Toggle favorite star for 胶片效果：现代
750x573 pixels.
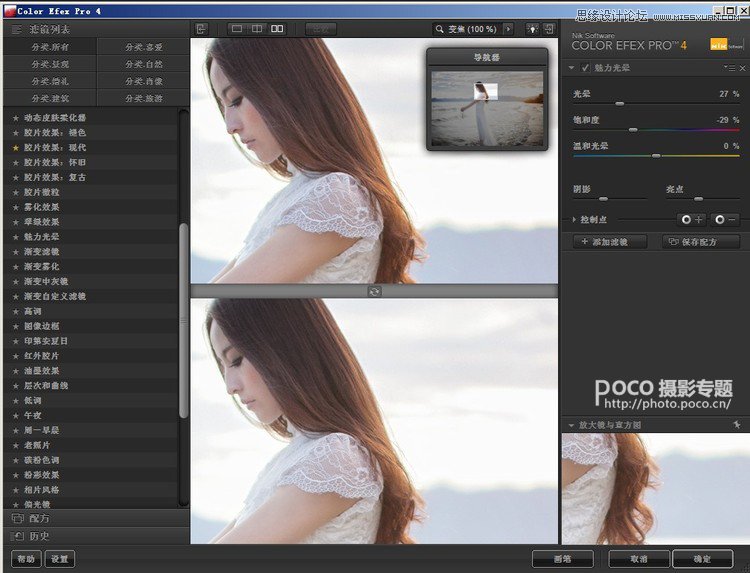coord(15,147)
